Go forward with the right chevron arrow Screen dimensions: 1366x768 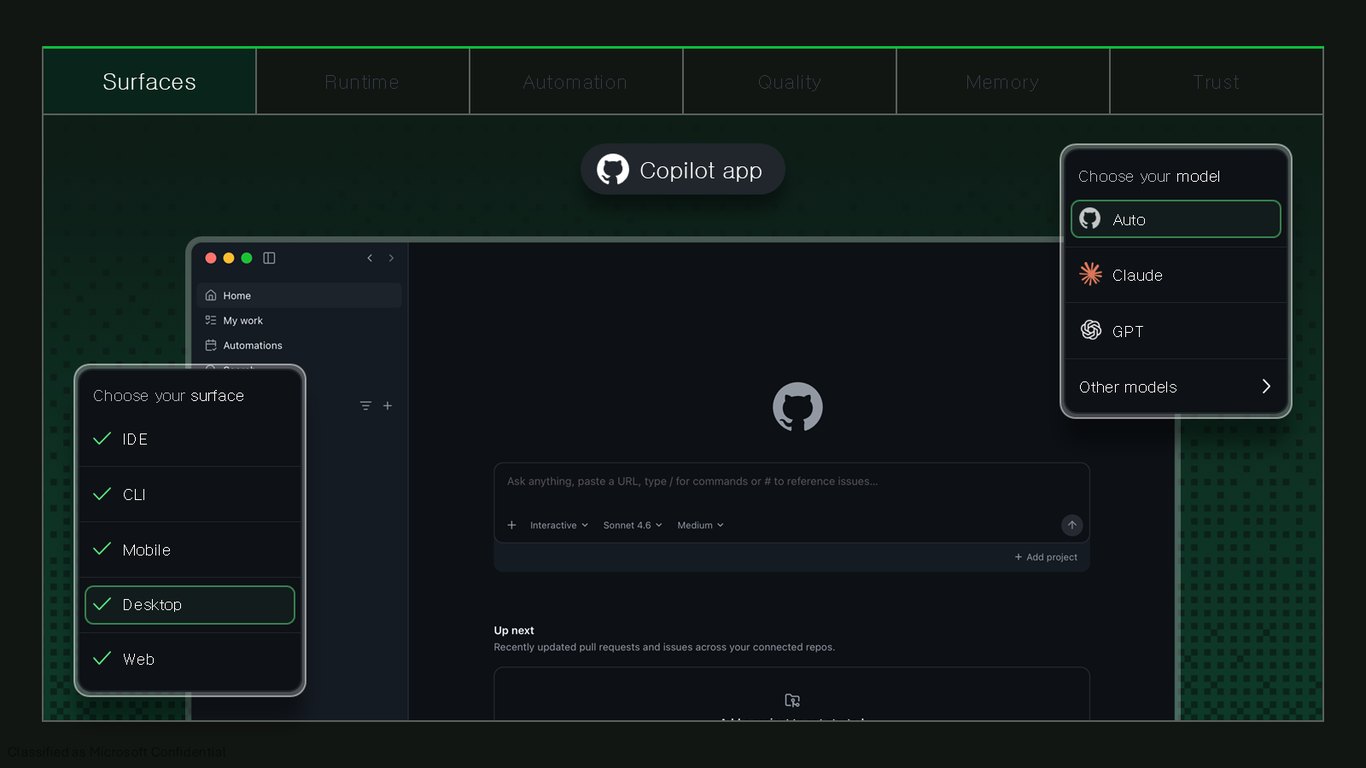(391, 258)
